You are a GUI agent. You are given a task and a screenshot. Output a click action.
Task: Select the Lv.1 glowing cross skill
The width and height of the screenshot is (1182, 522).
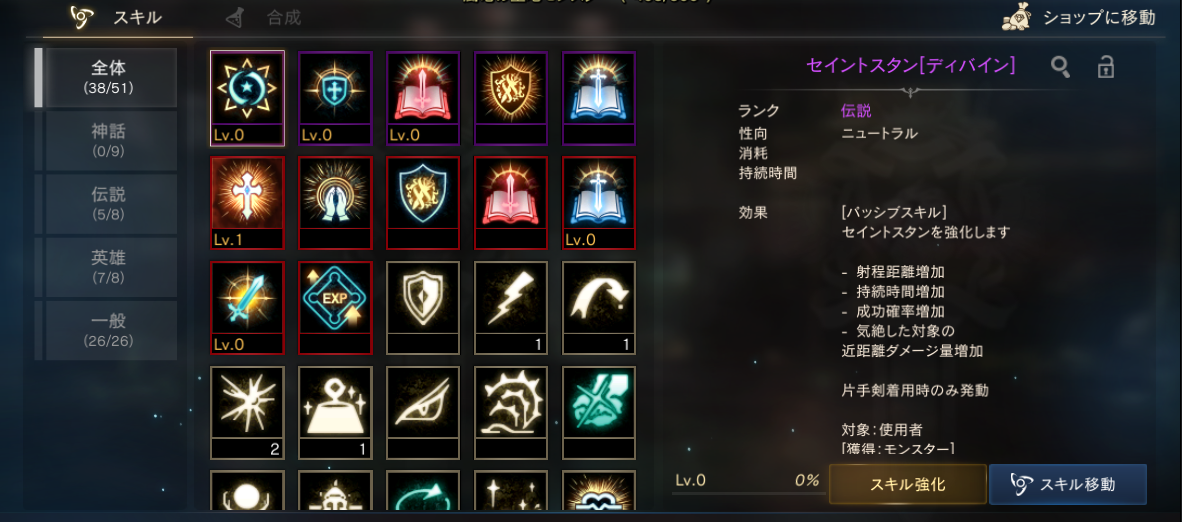(247, 203)
